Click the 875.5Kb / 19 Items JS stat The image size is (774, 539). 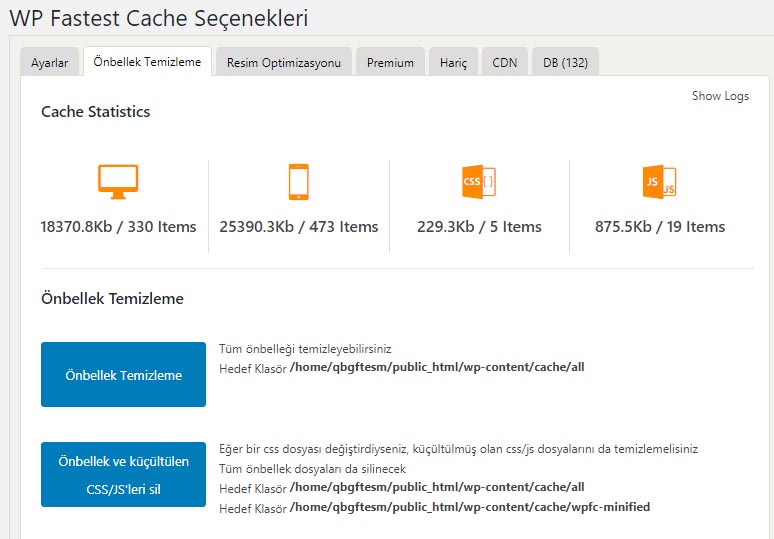click(x=660, y=227)
